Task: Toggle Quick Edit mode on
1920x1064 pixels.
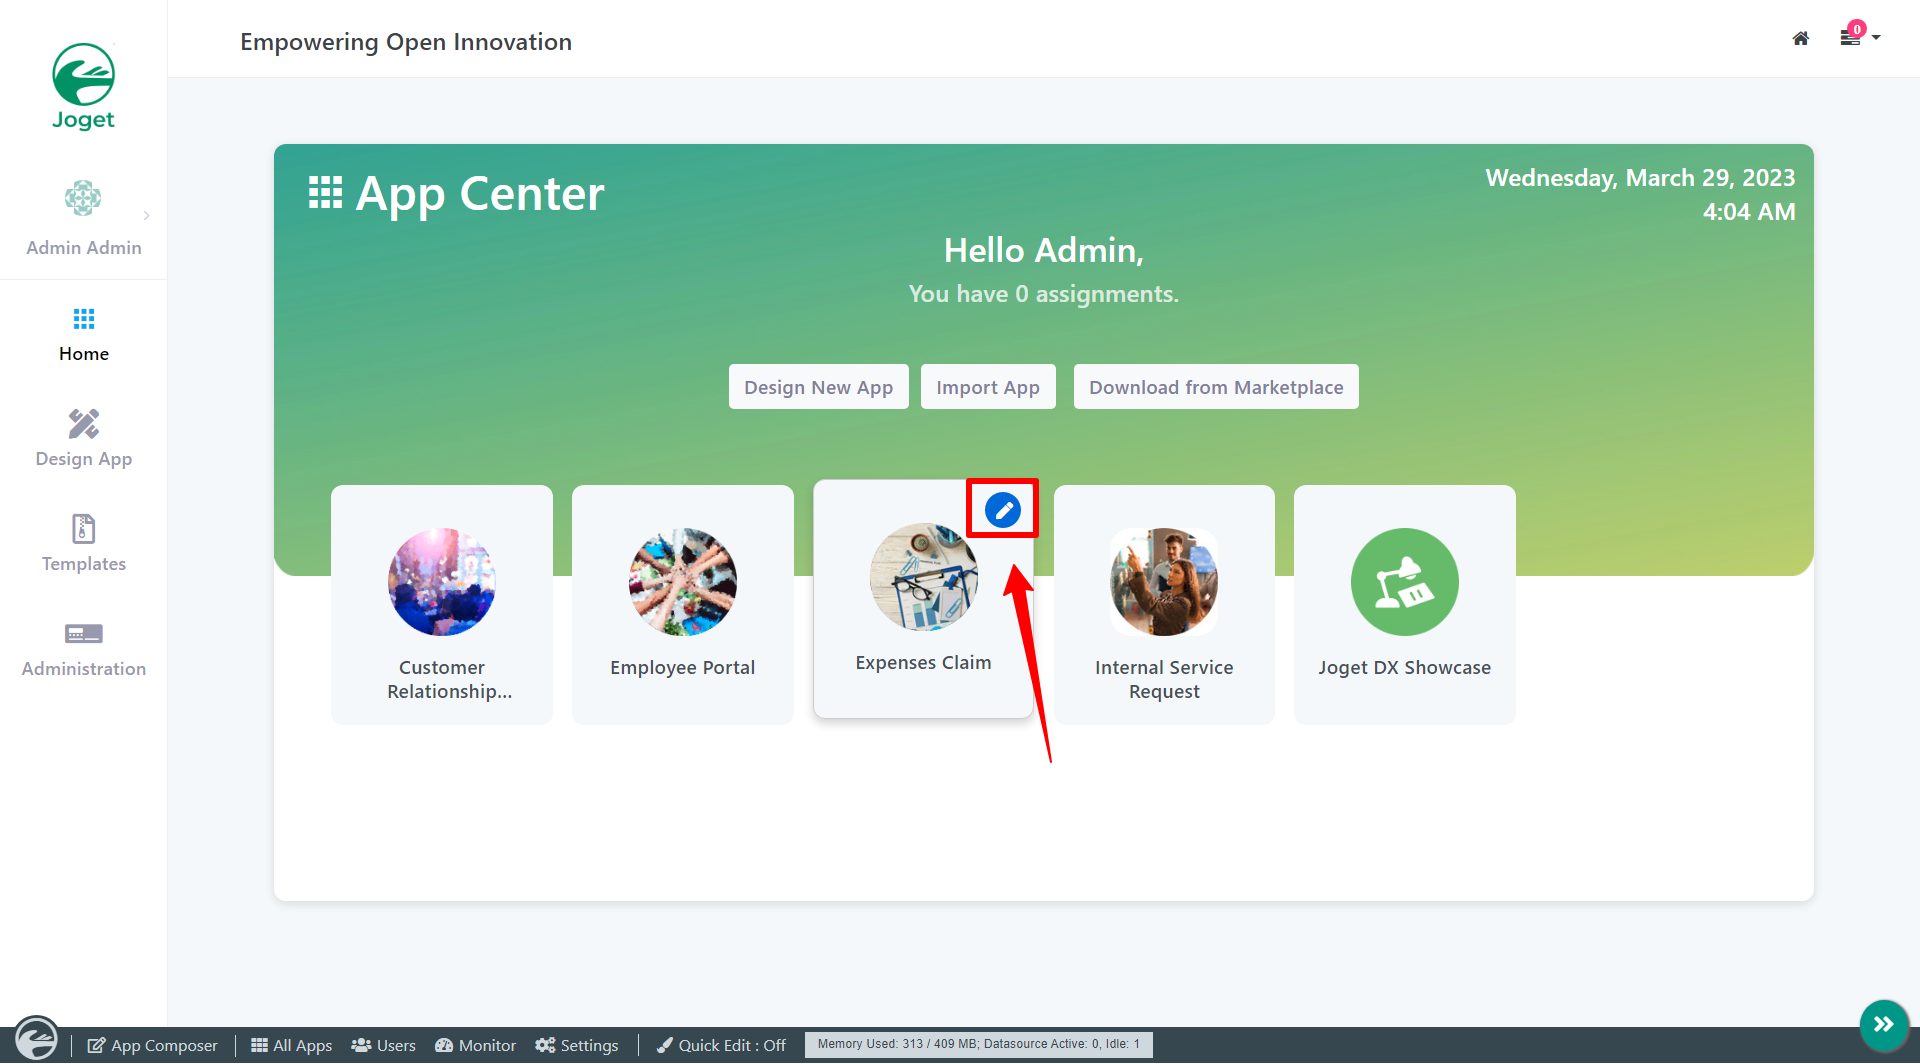Action: [721, 1045]
